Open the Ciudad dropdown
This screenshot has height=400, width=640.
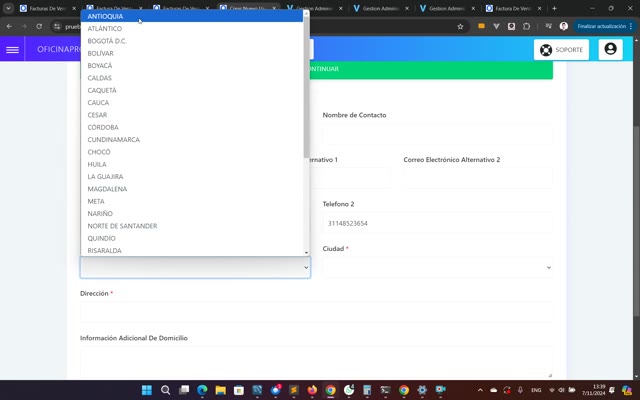tap(437, 267)
